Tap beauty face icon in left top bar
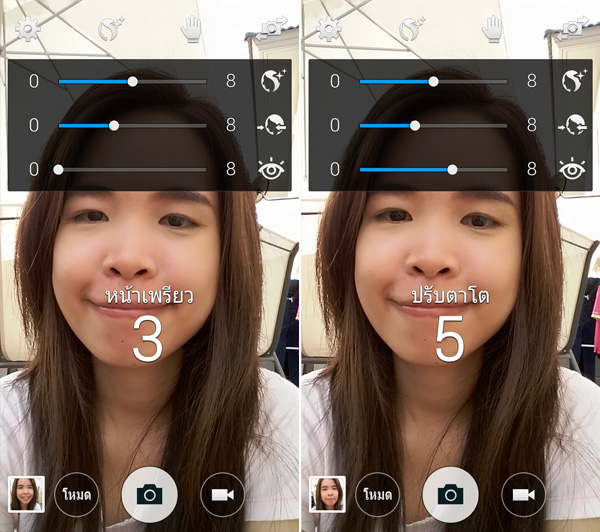600x532 pixels. click(x=111, y=29)
